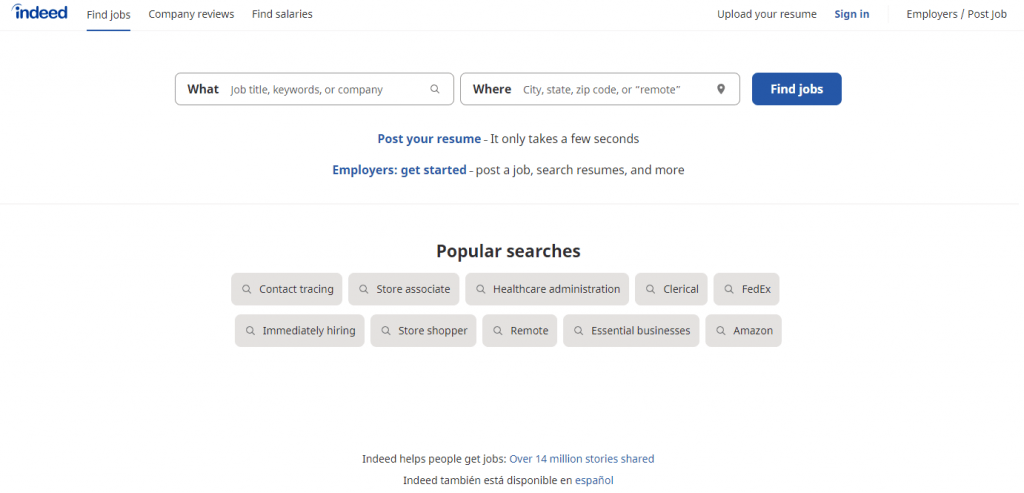Click the location pin icon in Where field
The width and height of the screenshot is (1024, 493).
coord(720,89)
